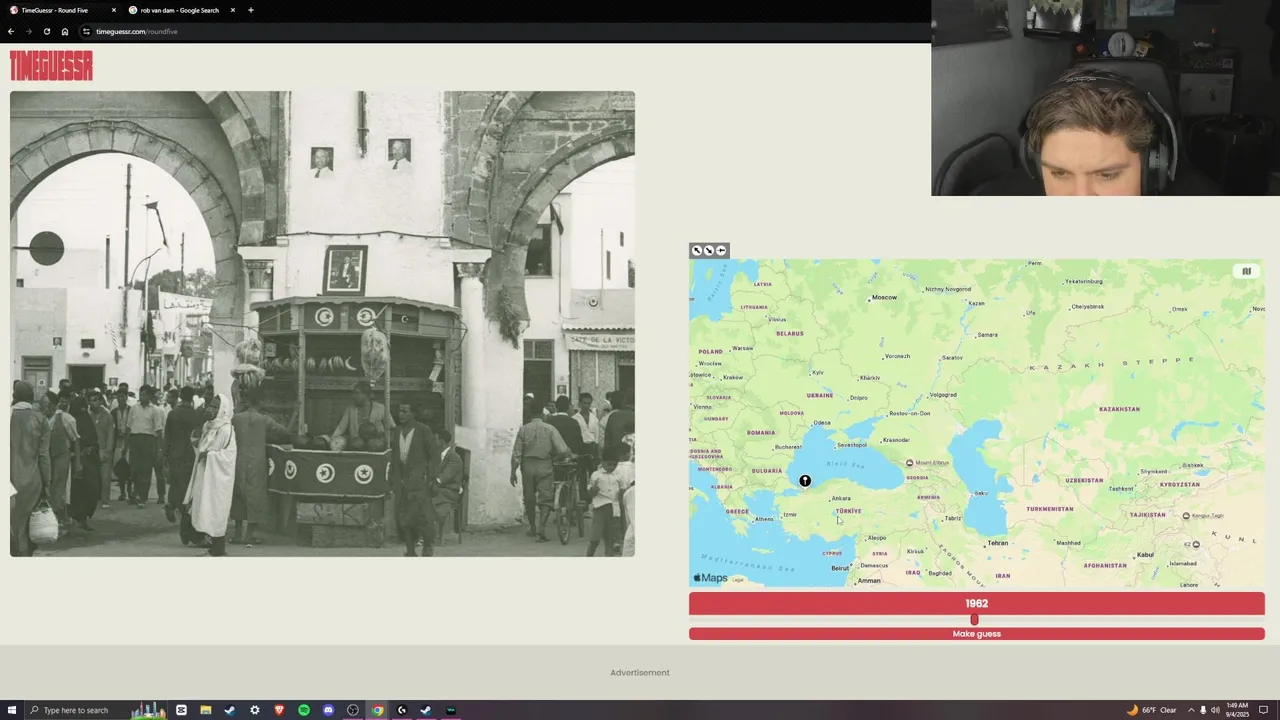The height and width of the screenshot is (720, 1280).
Task: Click the year slider handle
Action: point(974,620)
